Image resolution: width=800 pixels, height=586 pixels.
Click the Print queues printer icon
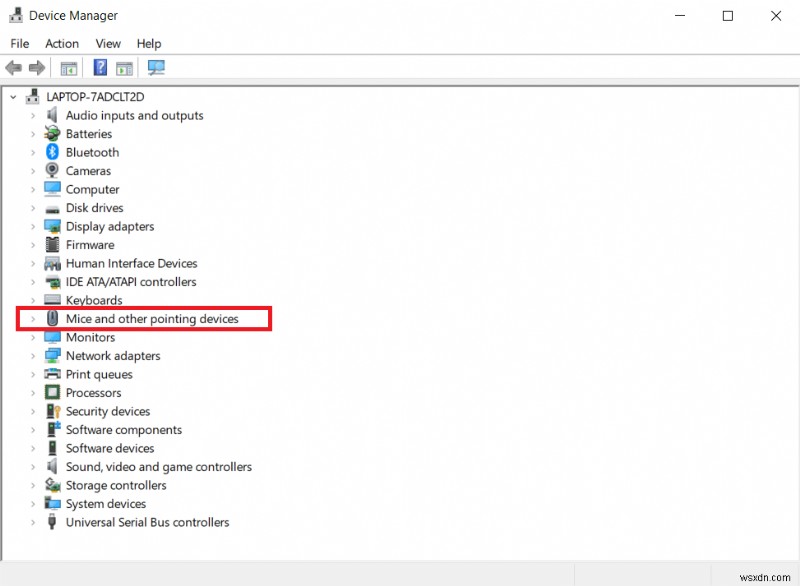(x=52, y=374)
